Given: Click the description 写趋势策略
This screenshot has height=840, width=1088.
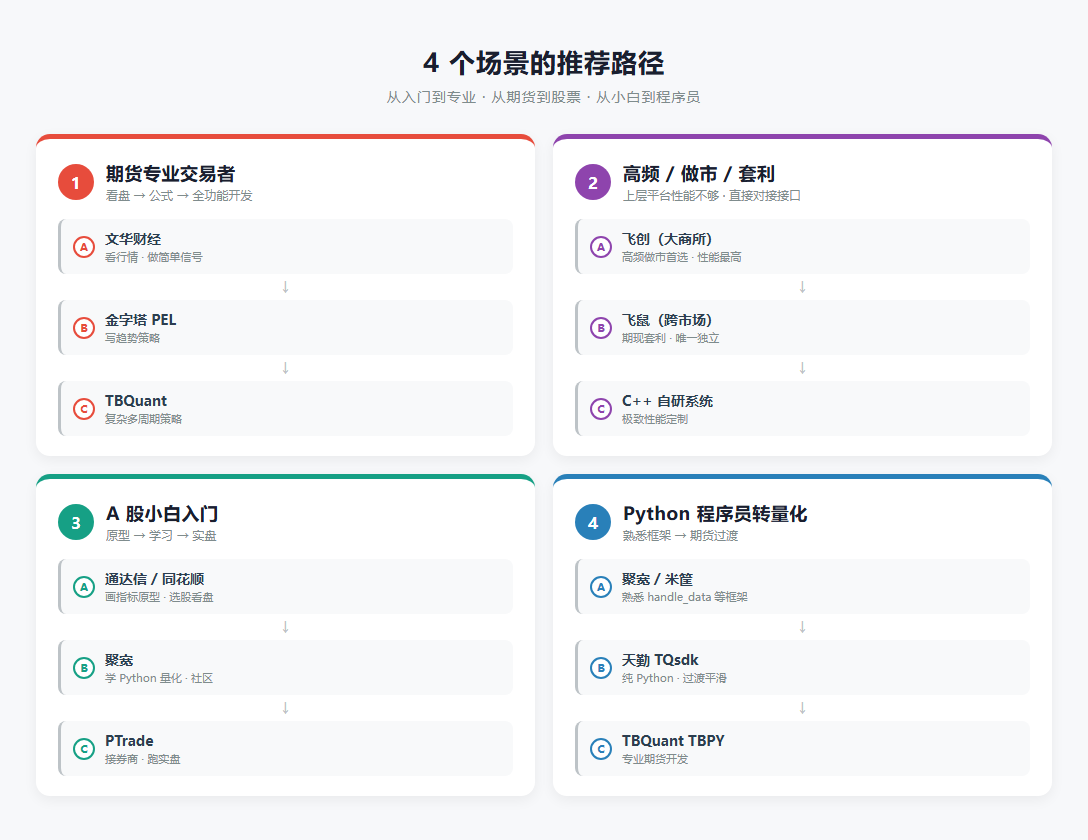Looking at the screenshot, I should (133, 338).
